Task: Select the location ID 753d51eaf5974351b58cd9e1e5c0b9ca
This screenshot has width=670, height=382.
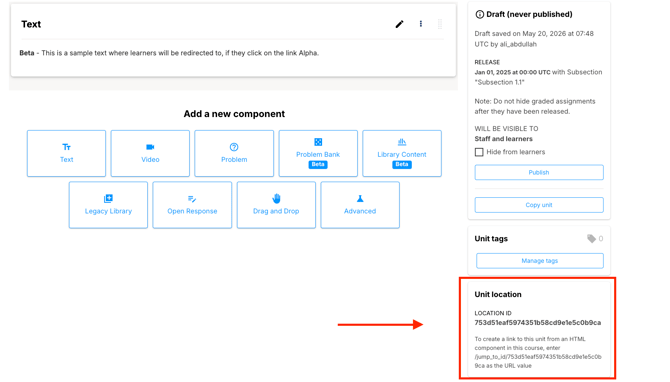Action: (538, 323)
